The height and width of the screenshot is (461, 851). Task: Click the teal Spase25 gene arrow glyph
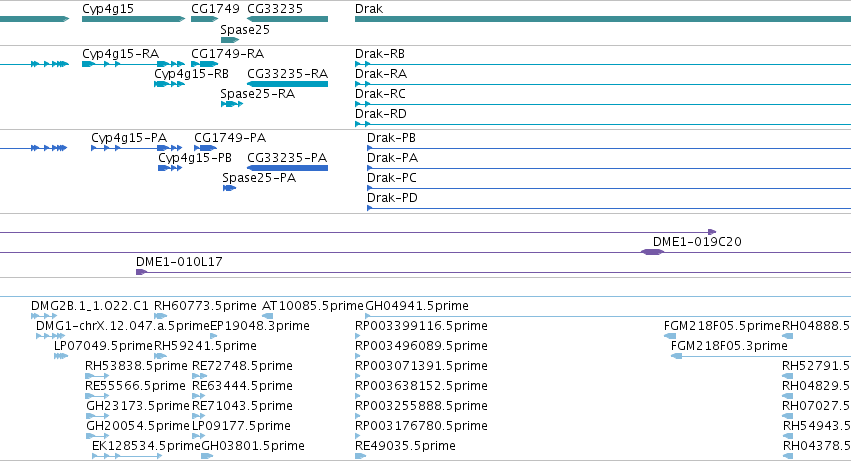230,40
